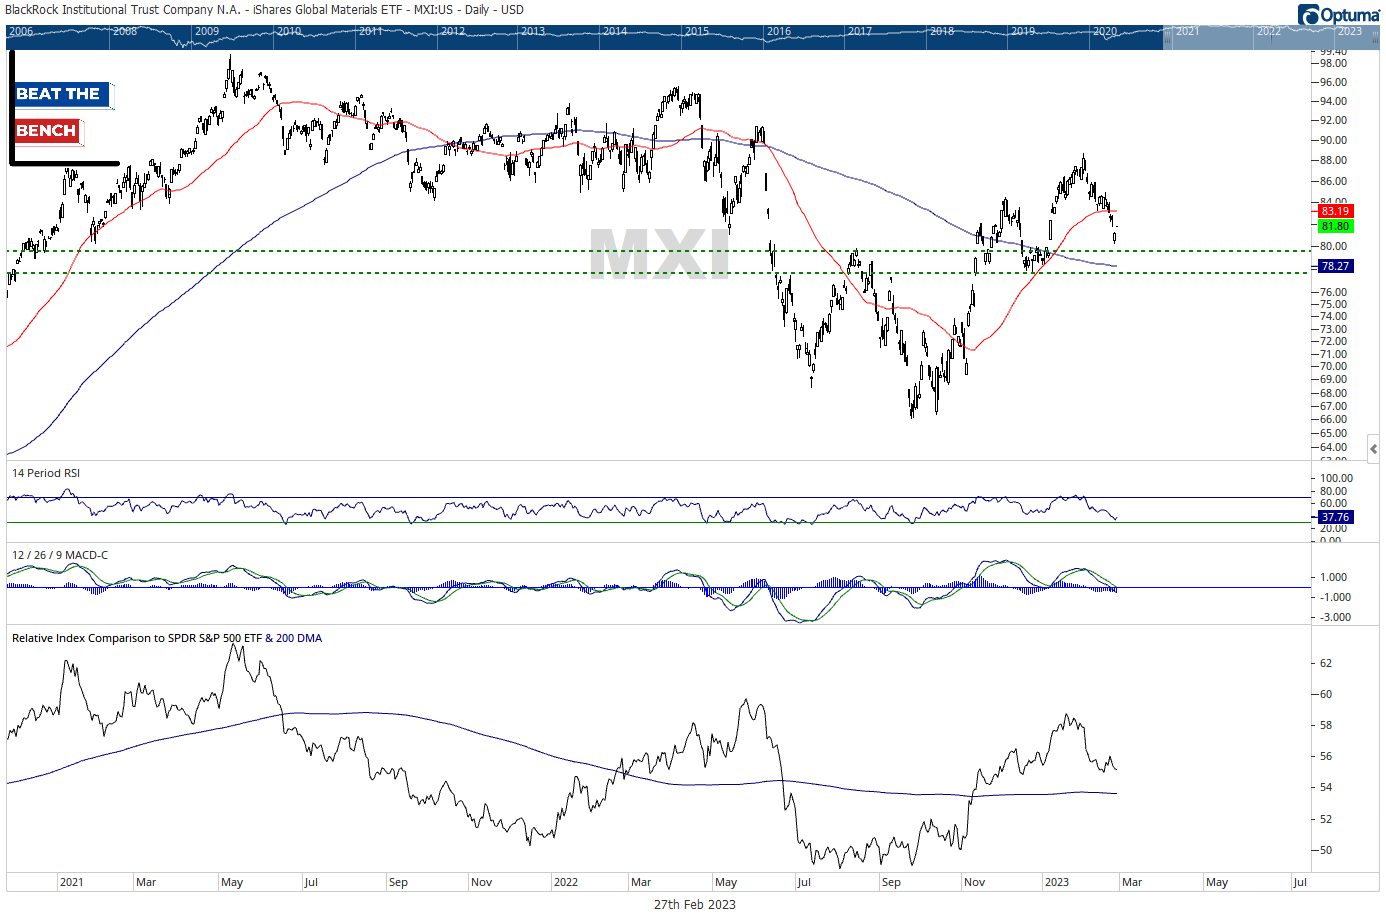
Task: Click the Relative Index Comparison pane label
Action: 167,638
